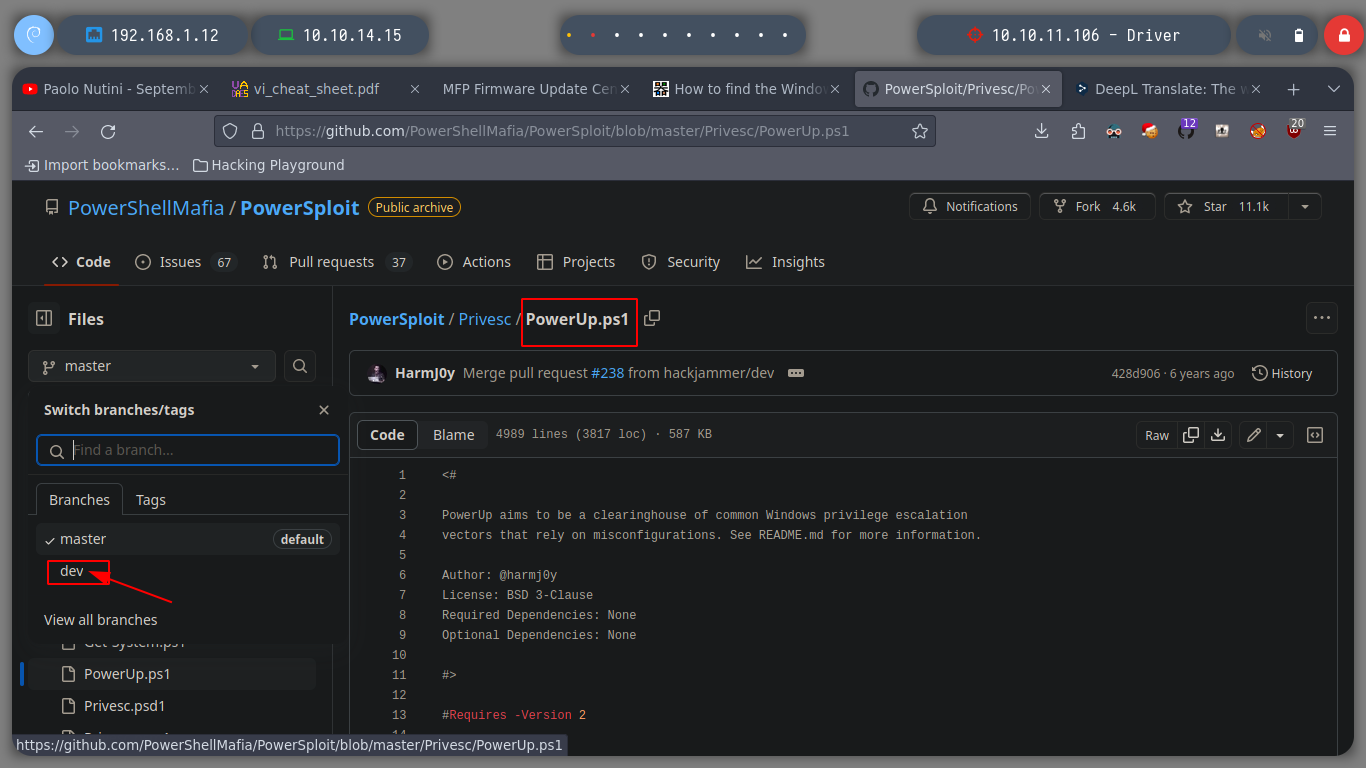Click the 10.10.14.15 VPN address widget
The height and width of the screenshot is (768, 1366).
click(340, 35)
